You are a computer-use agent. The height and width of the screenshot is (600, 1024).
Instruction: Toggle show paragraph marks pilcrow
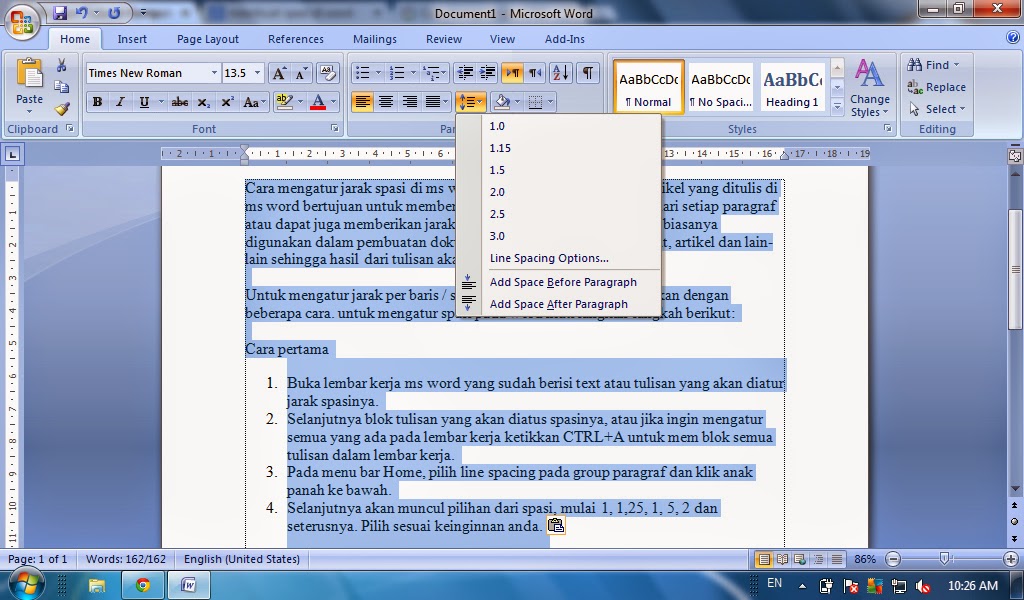(588, 72)
